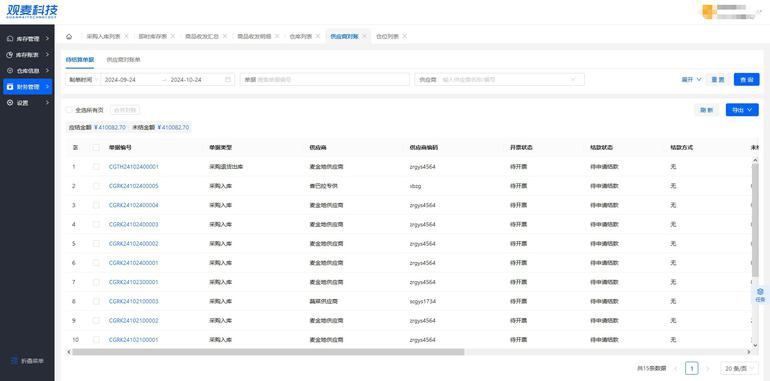Image resolution: width=770 pixels, height=381 pixels.
Task: Click the 观麦科技 logo
Action: tap(32, 11)
